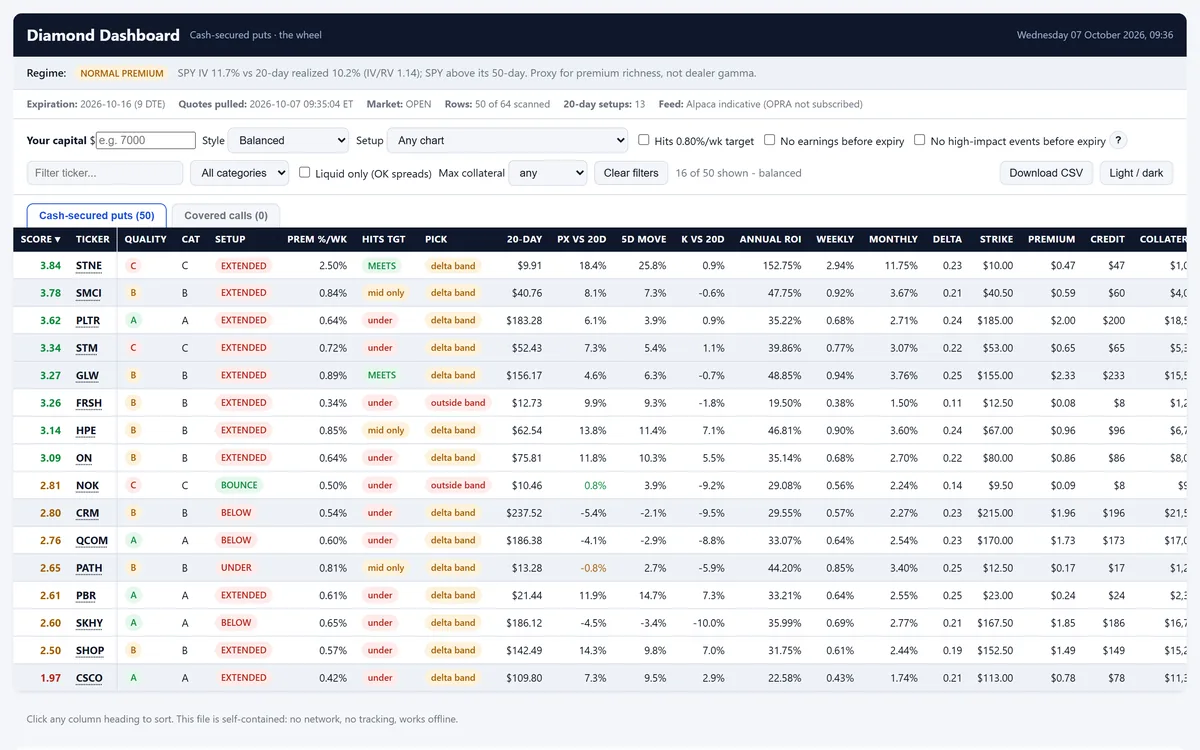
Task: Sort by STRIKE column header
Action: click(x=996, y=239)
